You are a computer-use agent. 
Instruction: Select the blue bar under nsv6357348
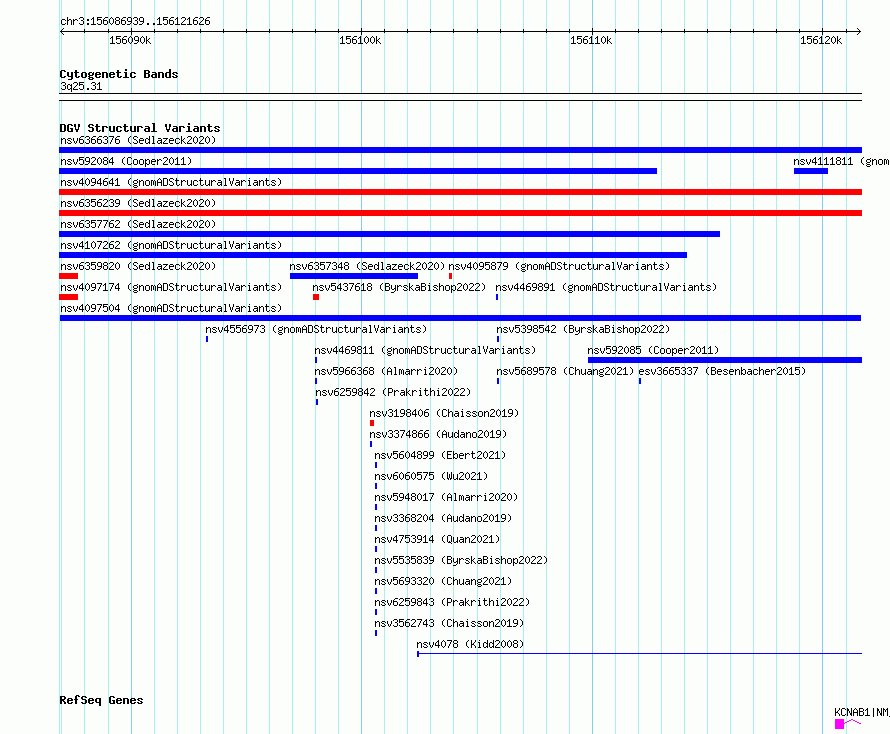point(354,276)
